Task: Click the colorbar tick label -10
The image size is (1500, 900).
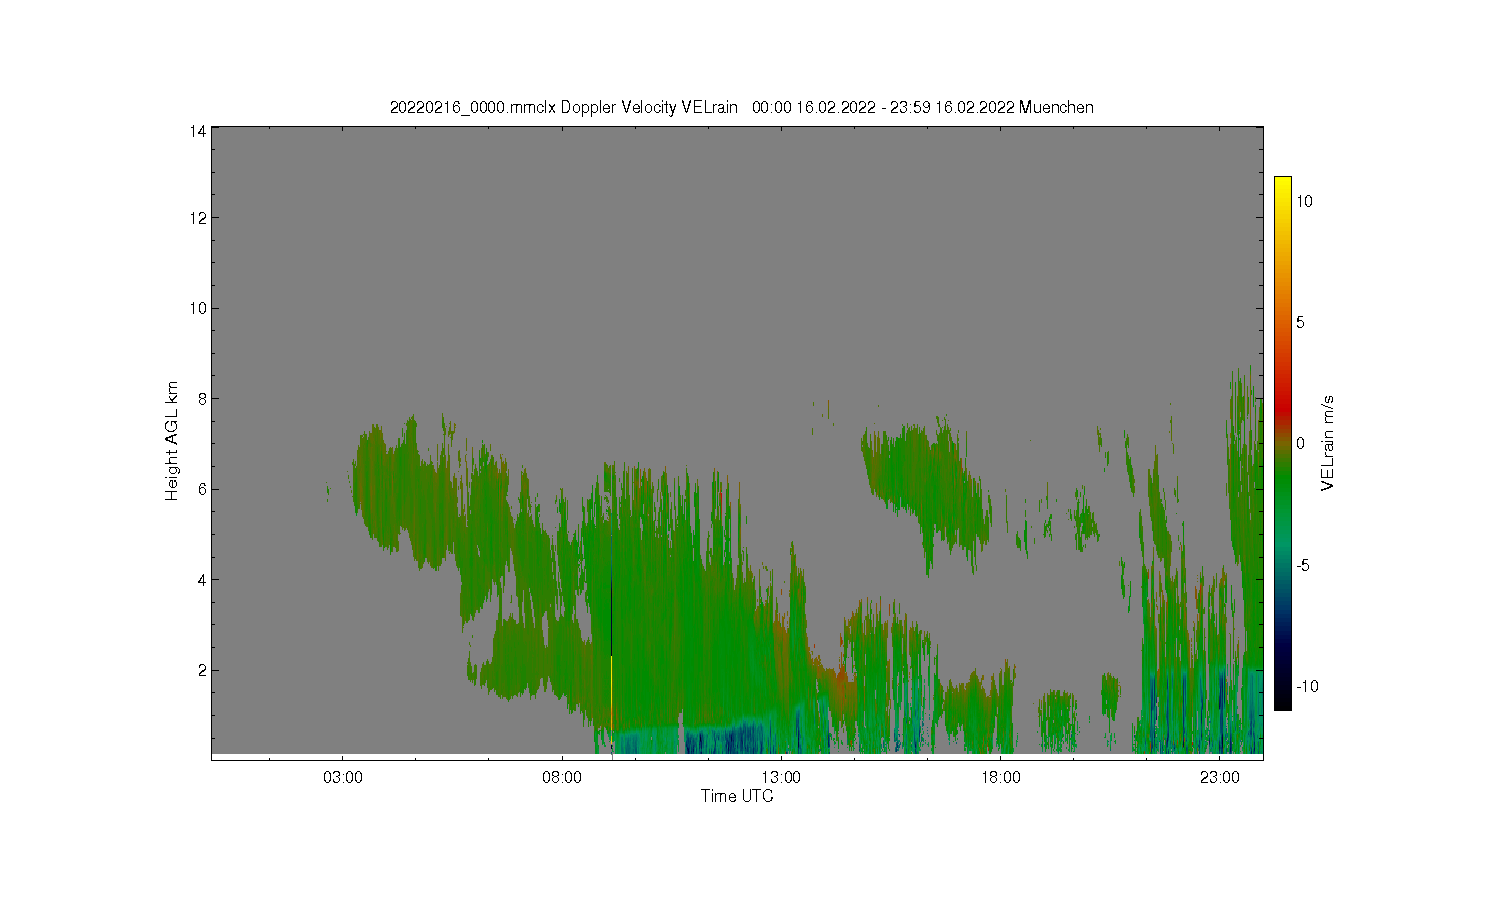Action: point(1307,686)
